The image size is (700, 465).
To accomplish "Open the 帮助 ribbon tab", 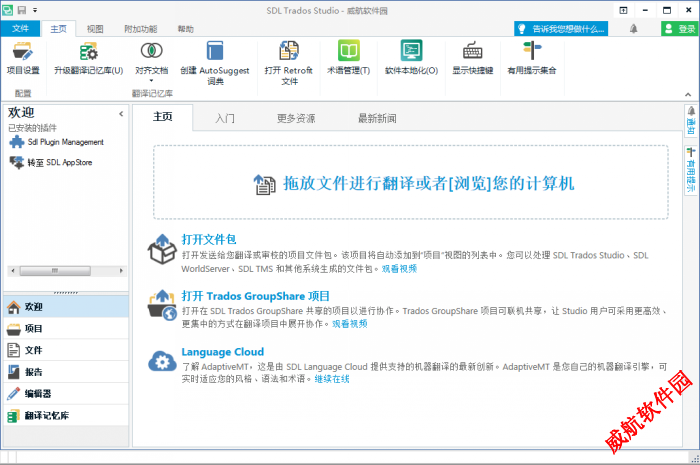I will click(186, 29).
